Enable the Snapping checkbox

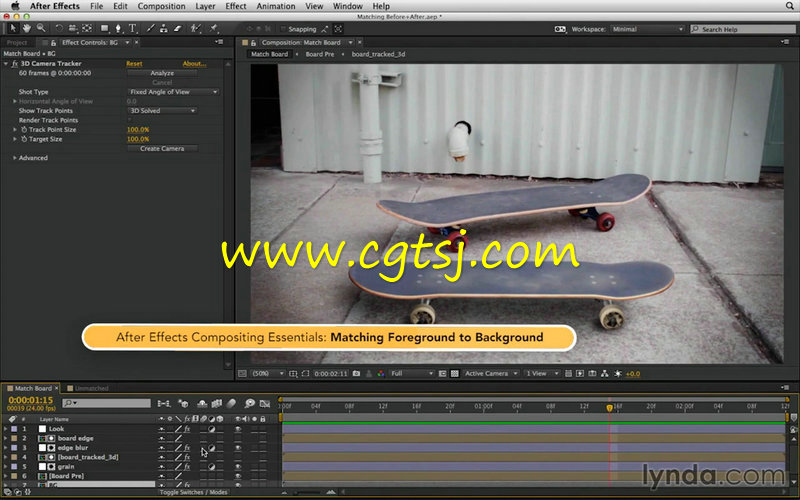tap(284, 29)
